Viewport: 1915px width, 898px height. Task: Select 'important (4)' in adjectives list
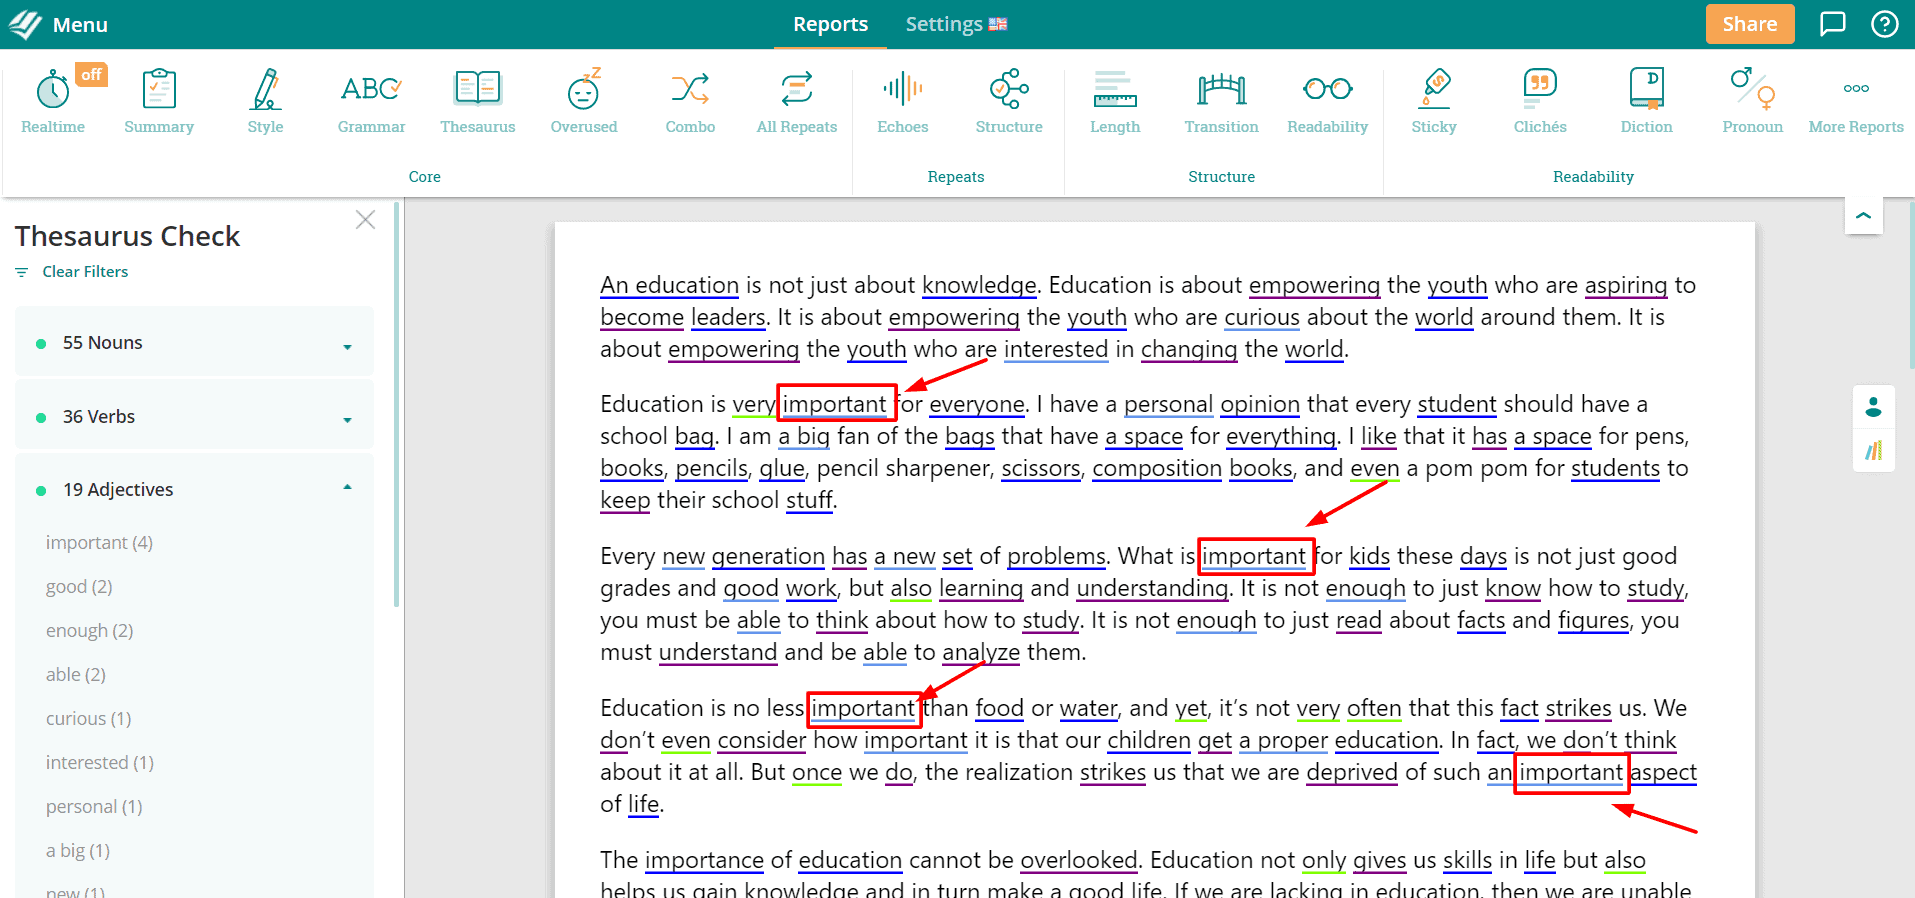point(99,543)
